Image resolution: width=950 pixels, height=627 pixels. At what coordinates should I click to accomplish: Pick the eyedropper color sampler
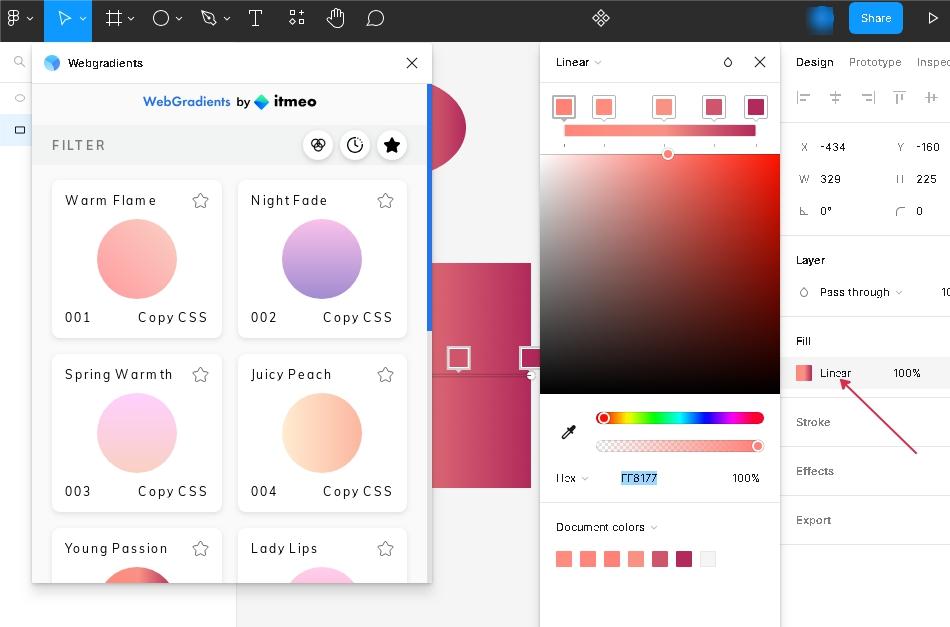click(x=568, y=432)
